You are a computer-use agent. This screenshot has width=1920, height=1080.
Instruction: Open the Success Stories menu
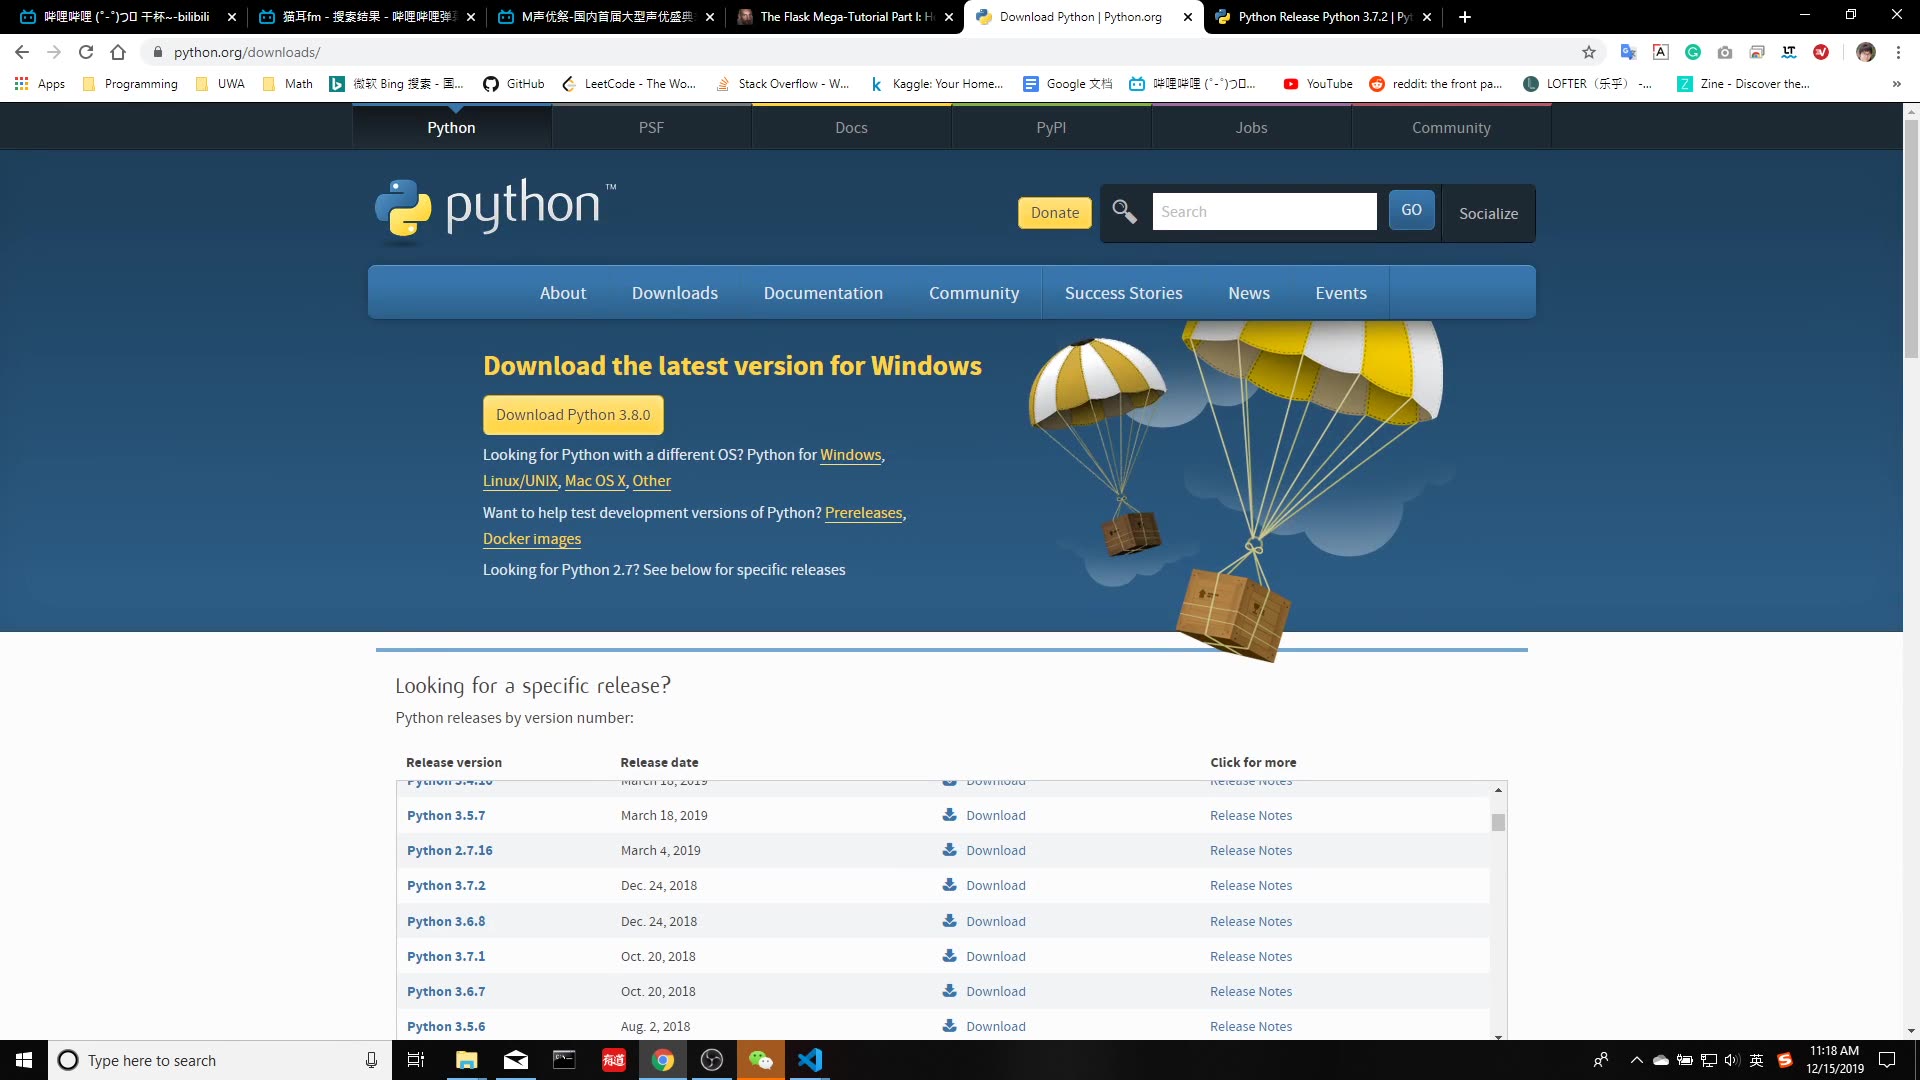[1123, 293]
